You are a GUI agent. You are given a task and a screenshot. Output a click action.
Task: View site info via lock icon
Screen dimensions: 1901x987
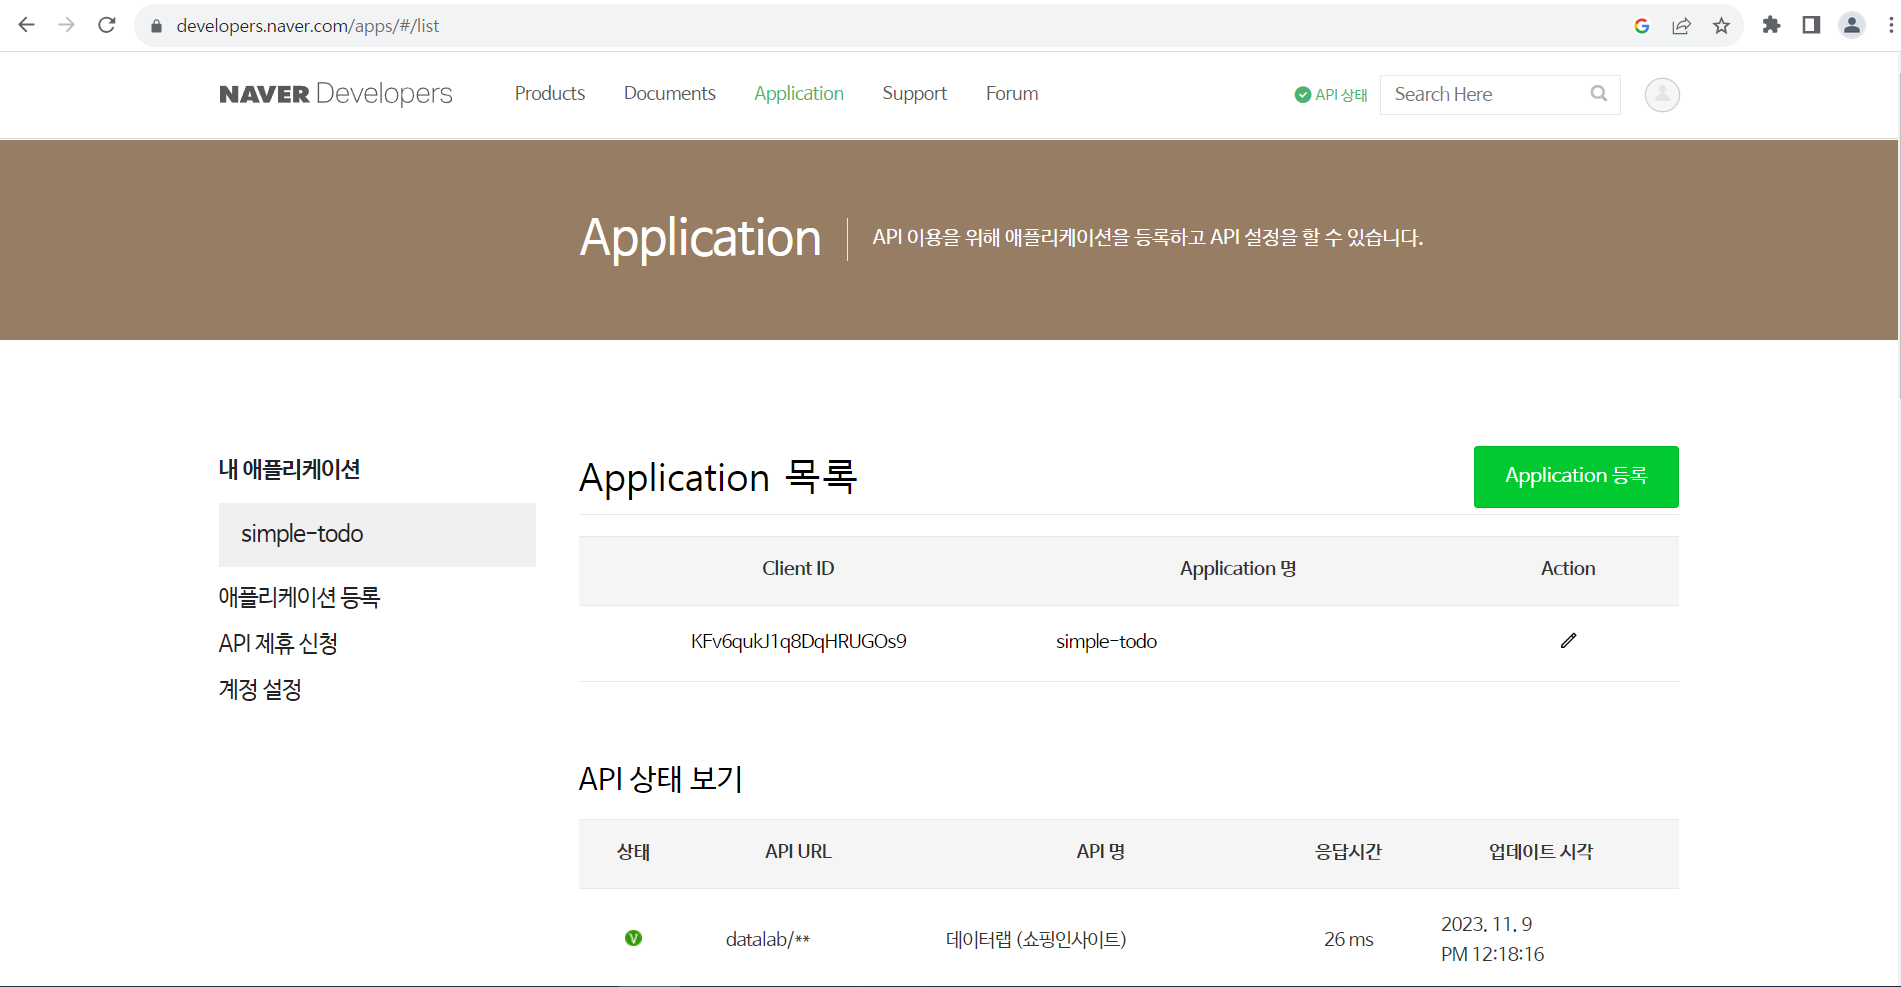click(x=156, y=26)
